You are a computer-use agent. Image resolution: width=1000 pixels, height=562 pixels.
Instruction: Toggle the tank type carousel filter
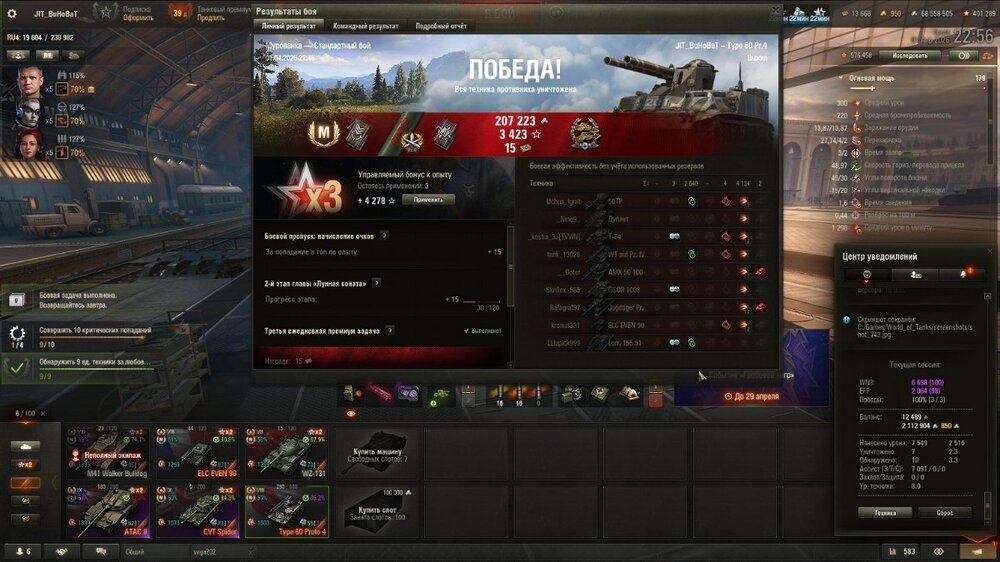(x=25, y=447)
